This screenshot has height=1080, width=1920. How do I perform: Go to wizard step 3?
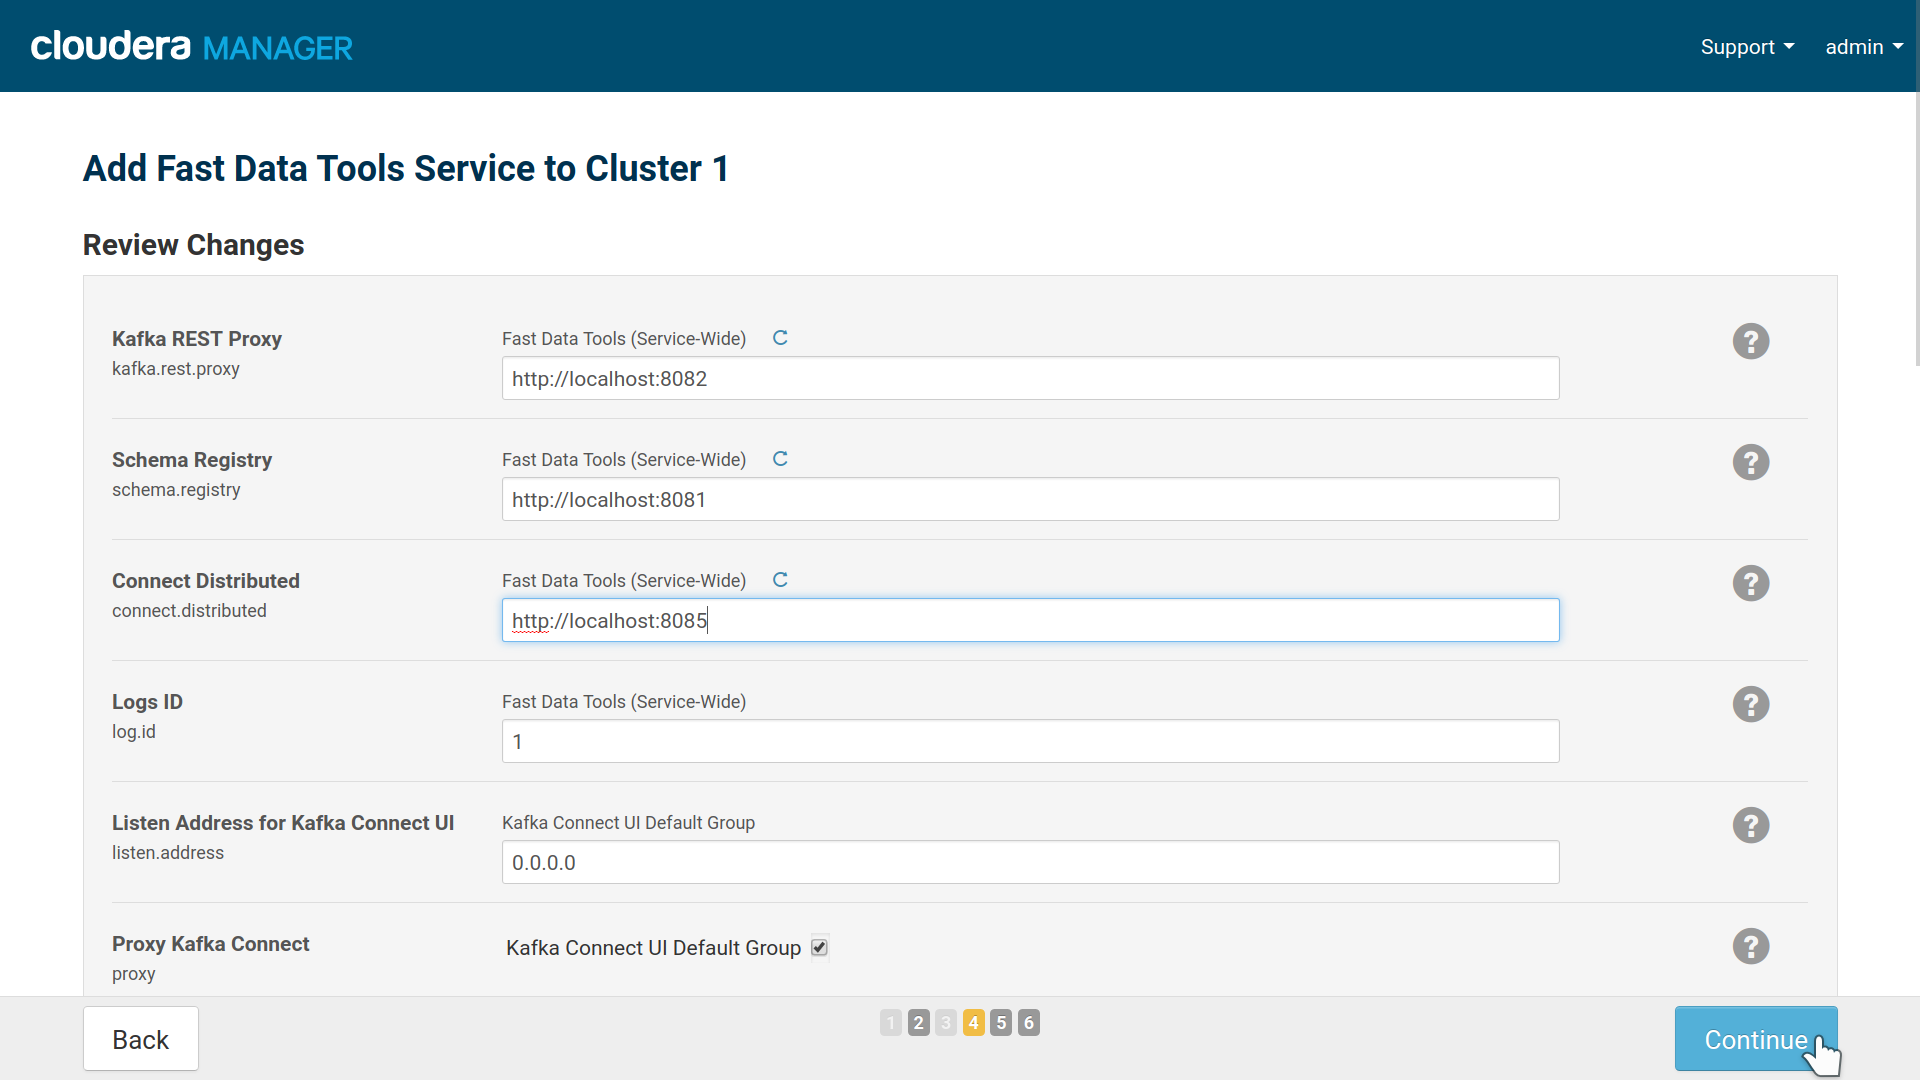(946, 1022)
